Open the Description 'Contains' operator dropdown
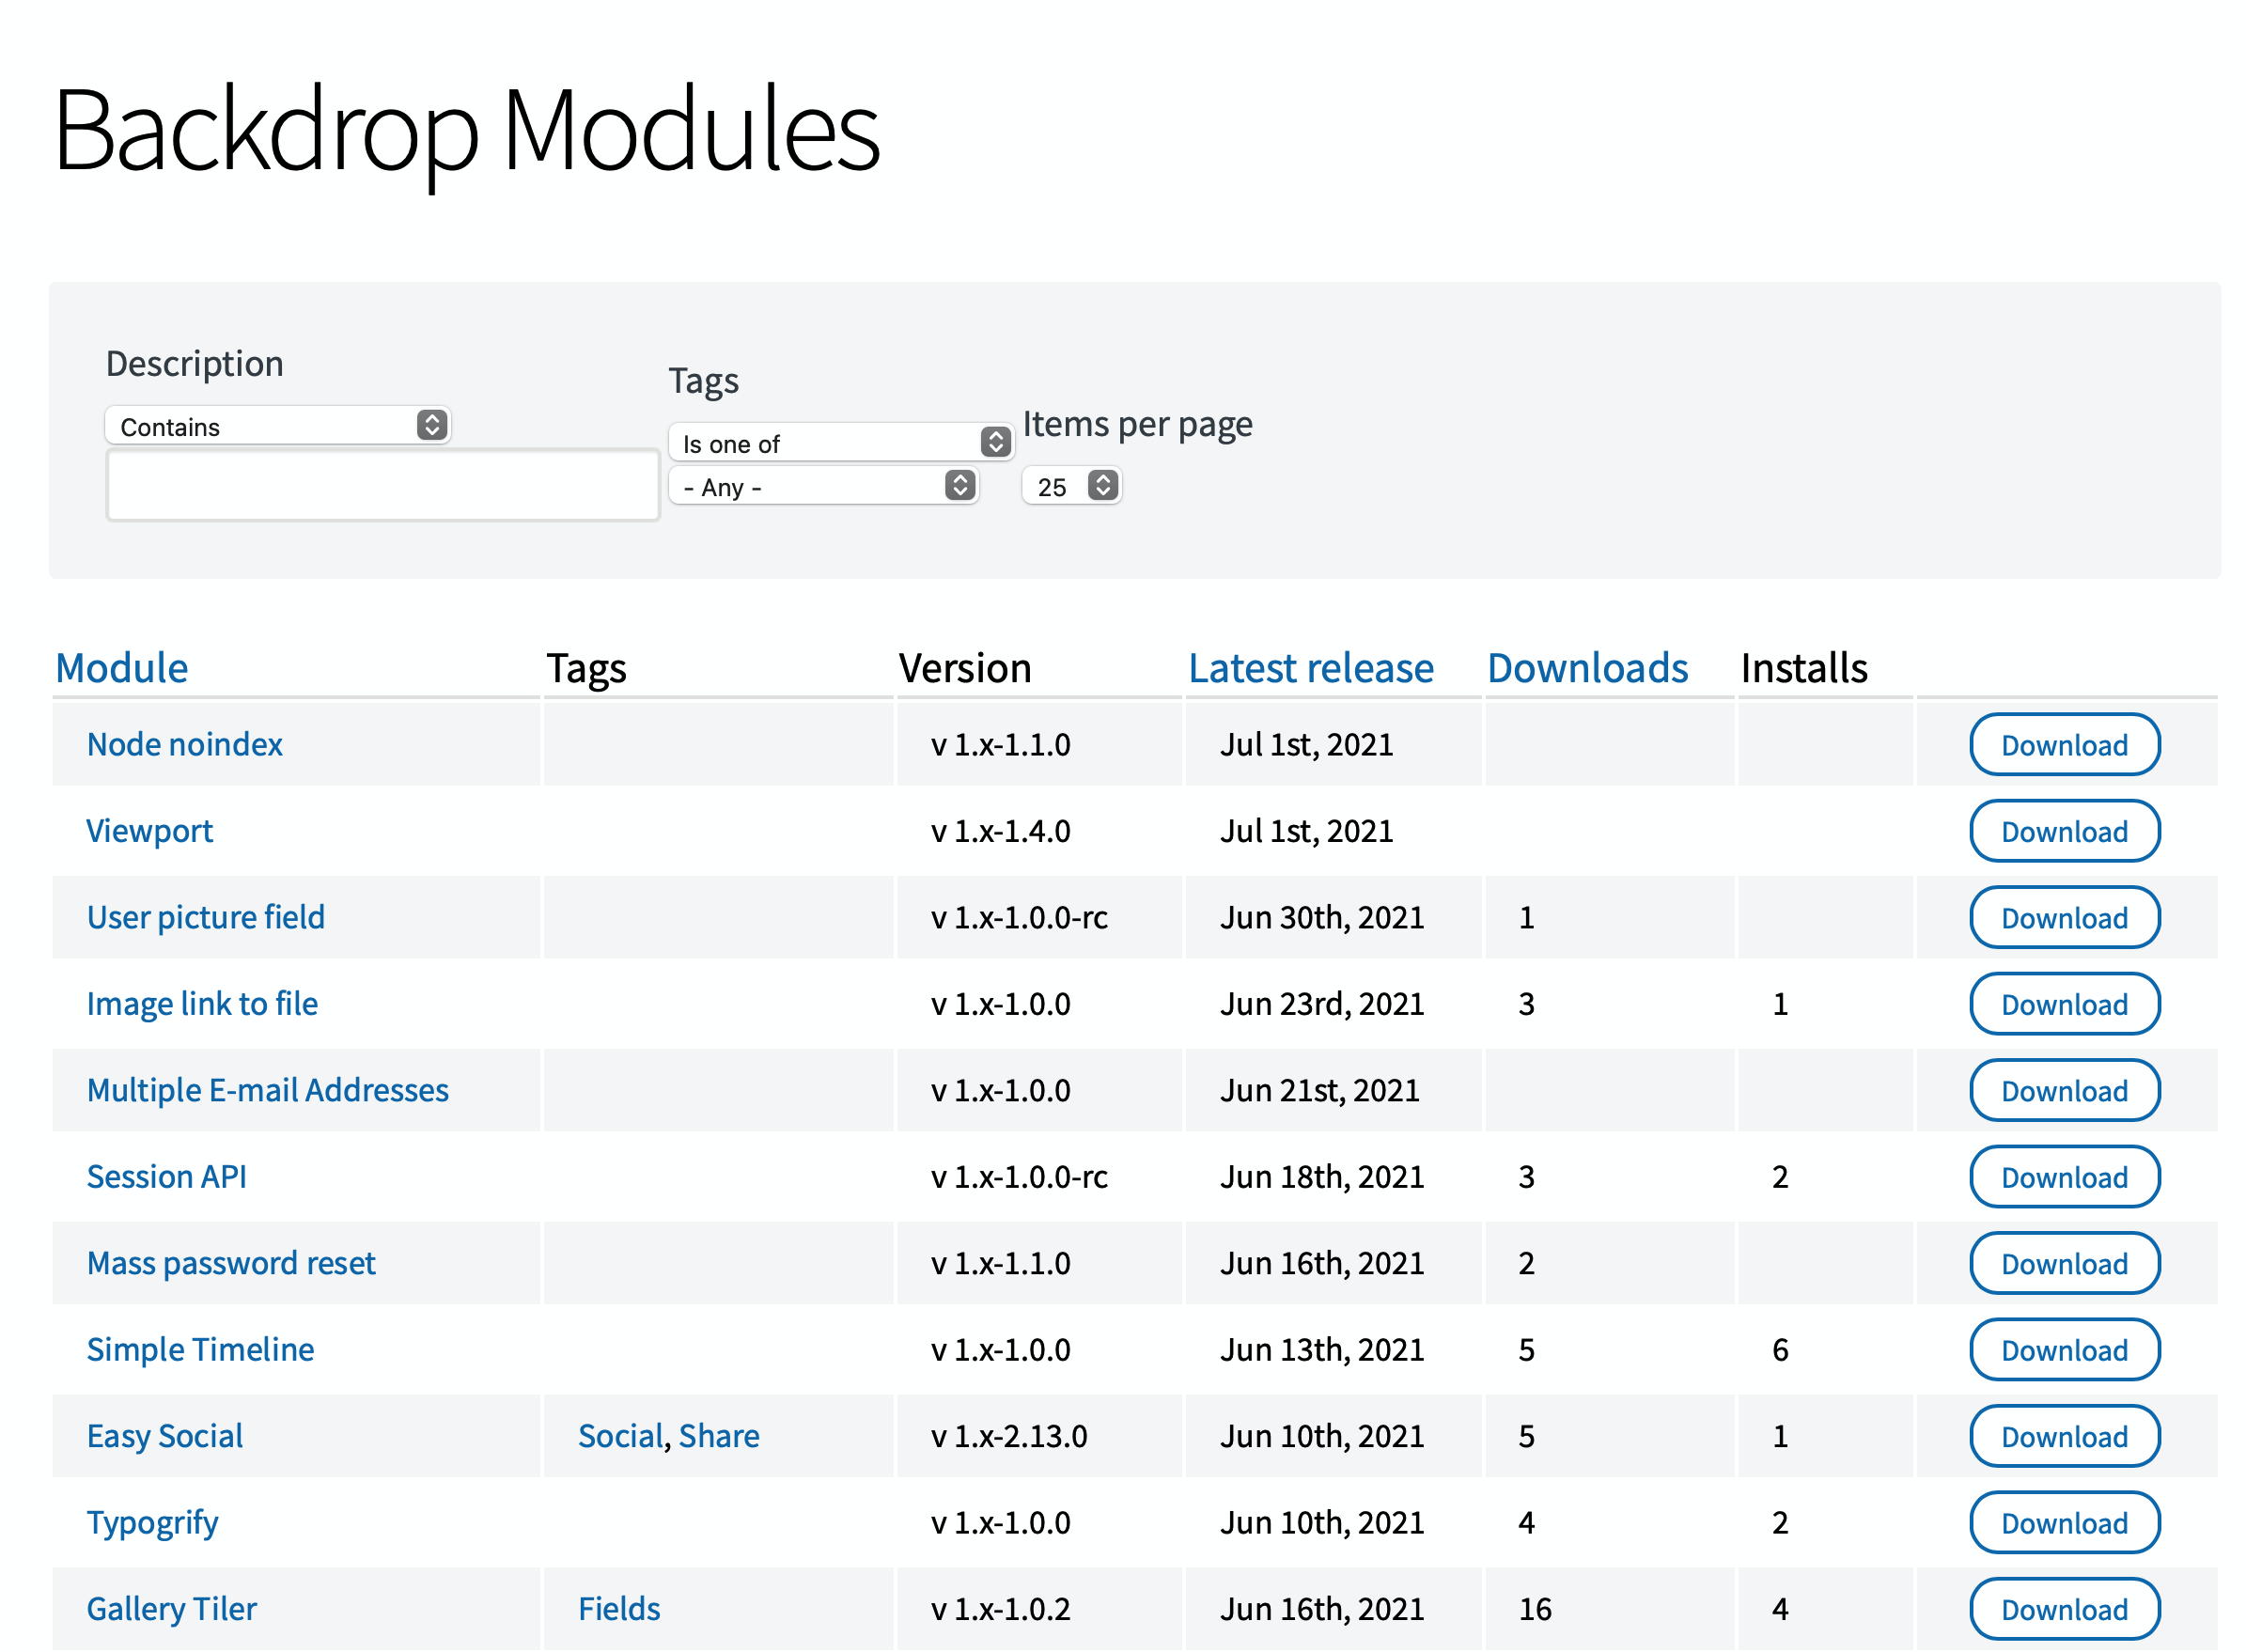 point(277,426)
